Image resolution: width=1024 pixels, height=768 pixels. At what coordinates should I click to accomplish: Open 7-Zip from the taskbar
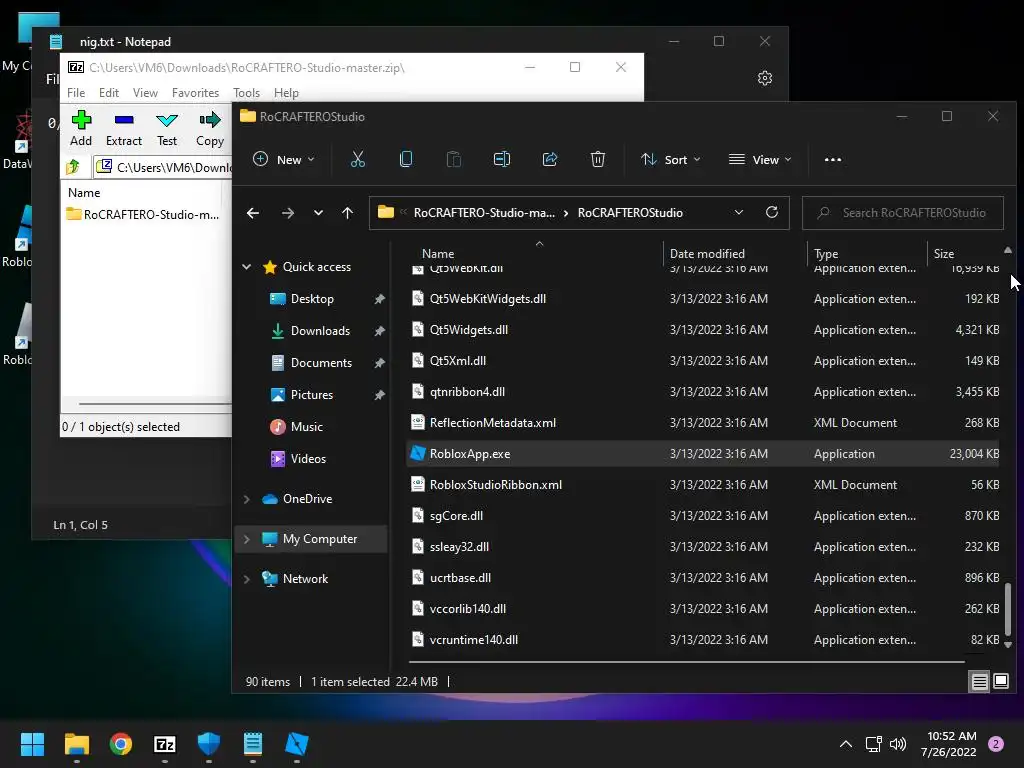(x=165, y=744)
